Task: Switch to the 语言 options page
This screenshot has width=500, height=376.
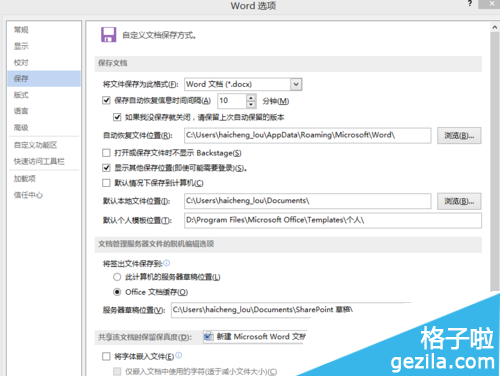Action: pos(21,111)
